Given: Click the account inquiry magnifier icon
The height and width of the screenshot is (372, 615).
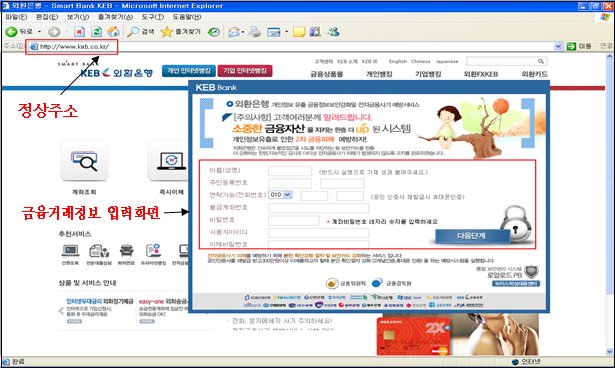Looking at the screenshot, I should [x=84, y=161].
